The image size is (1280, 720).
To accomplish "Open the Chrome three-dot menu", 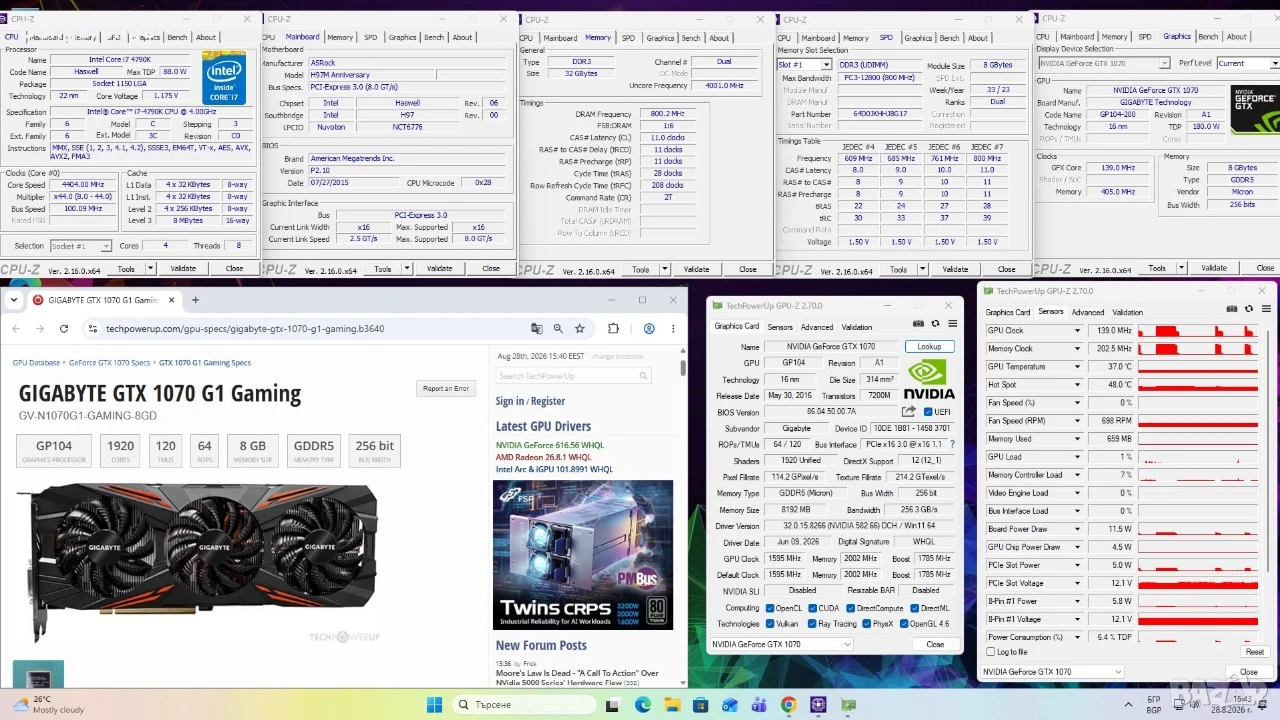I will [673, 328].
